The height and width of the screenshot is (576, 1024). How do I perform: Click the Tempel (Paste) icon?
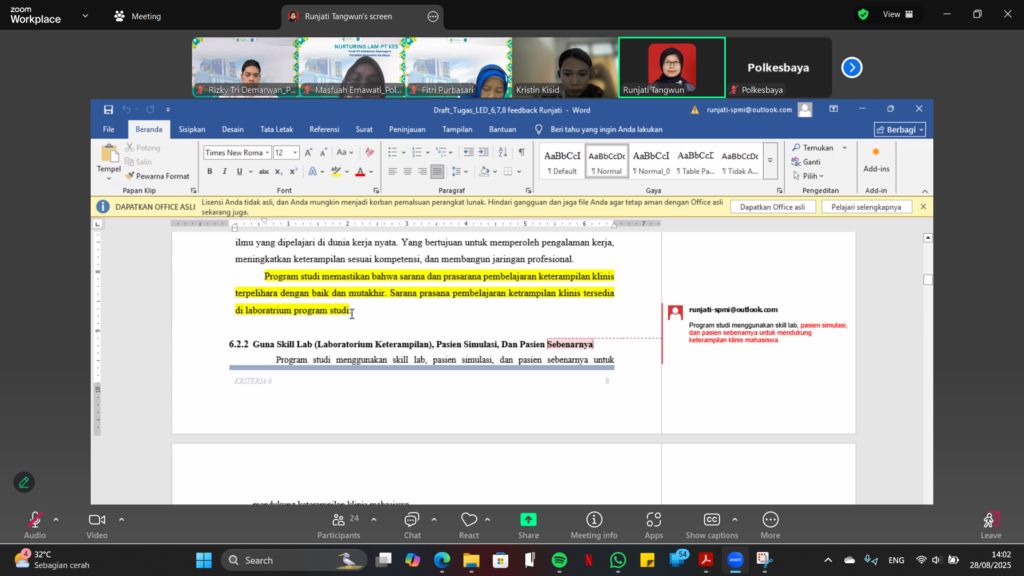pos(109,154)
